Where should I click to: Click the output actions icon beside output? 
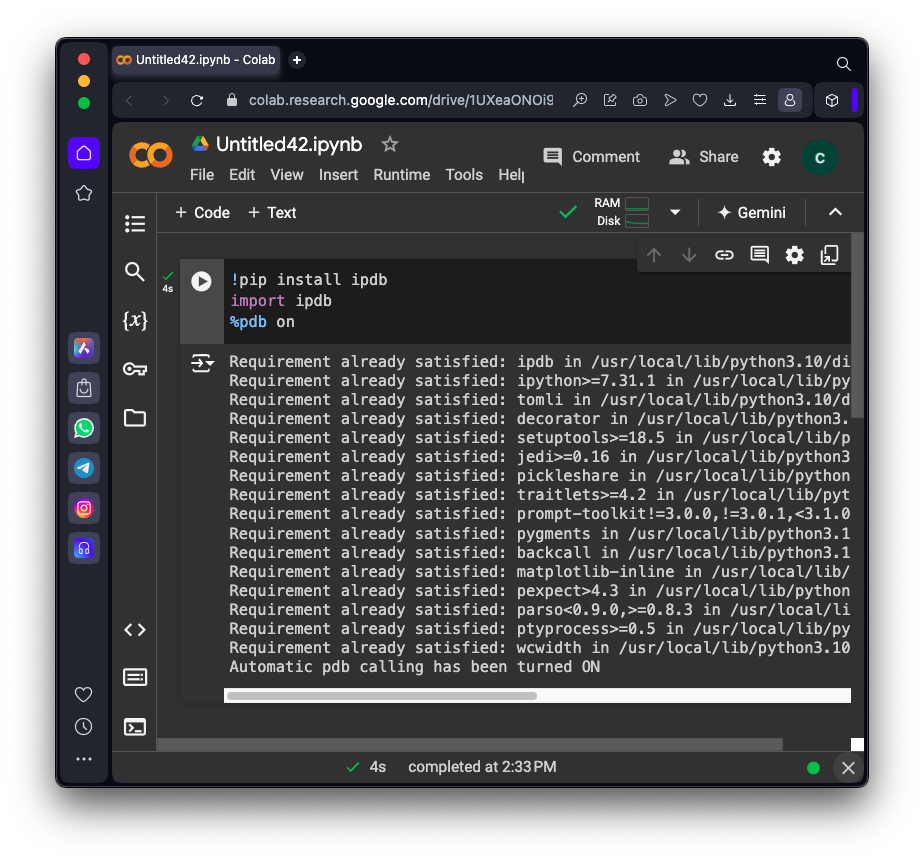click(x=203, y=363)
